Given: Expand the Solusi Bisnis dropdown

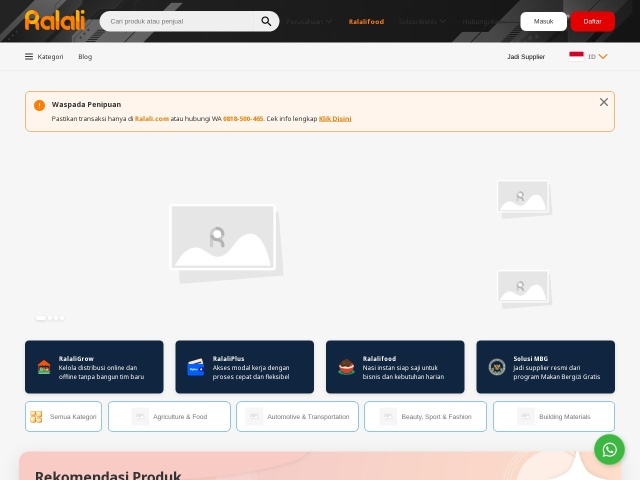Looking at the screenshot, I should (422, 21).
